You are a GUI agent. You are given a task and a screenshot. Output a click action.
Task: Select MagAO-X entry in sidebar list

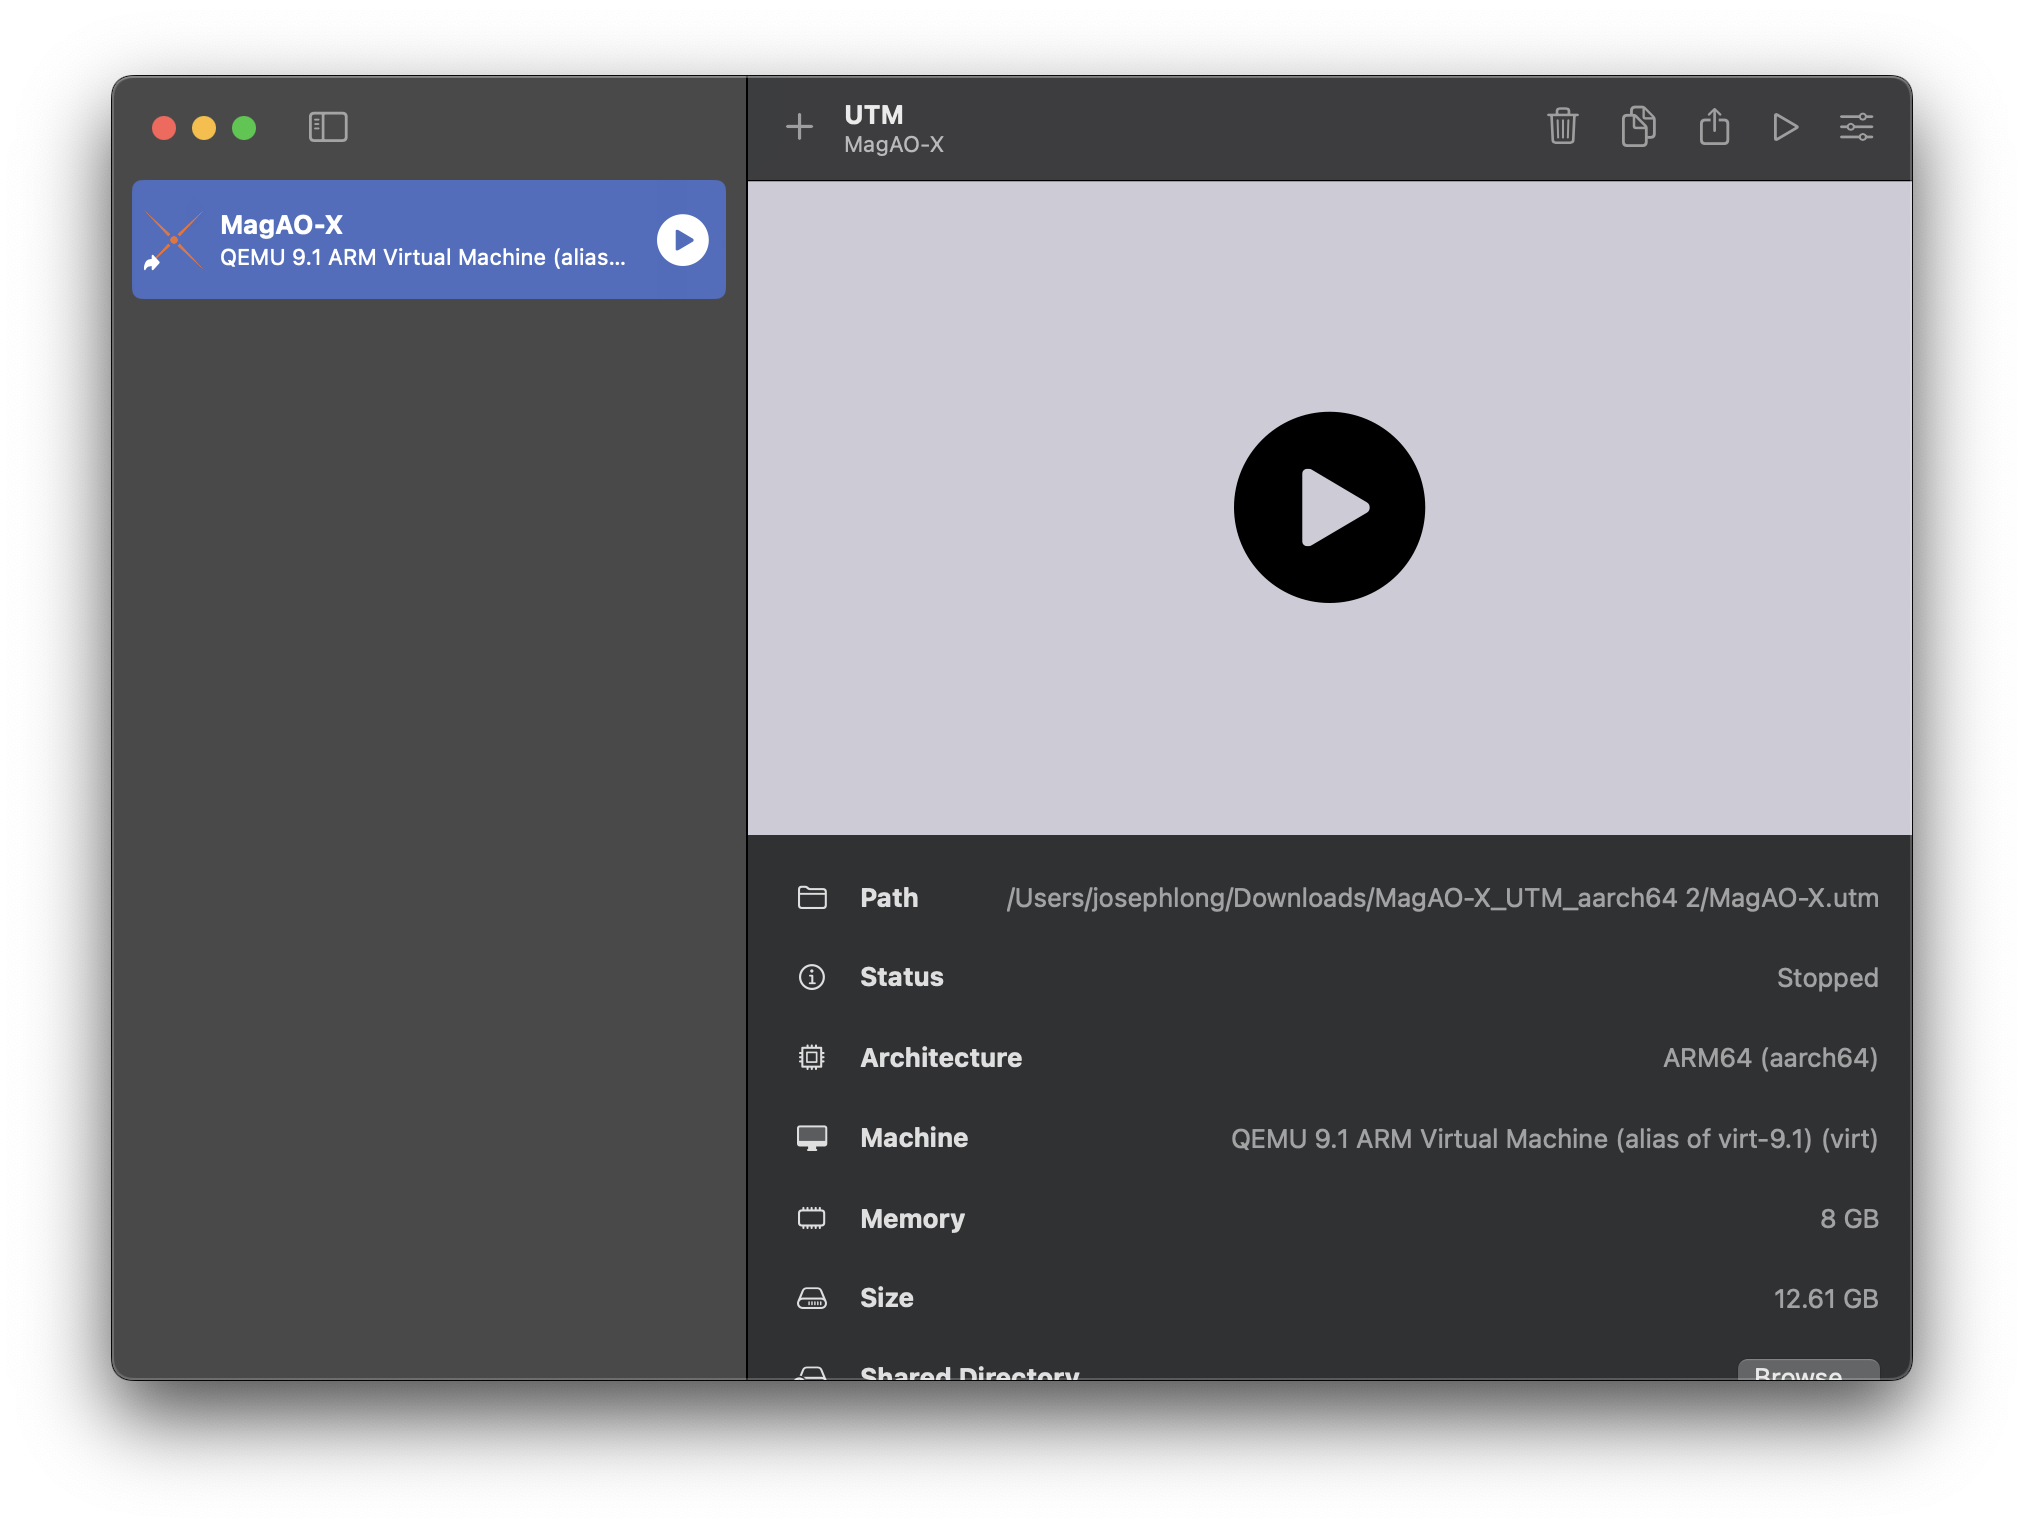pyautogui.click(x=429, y=240)
